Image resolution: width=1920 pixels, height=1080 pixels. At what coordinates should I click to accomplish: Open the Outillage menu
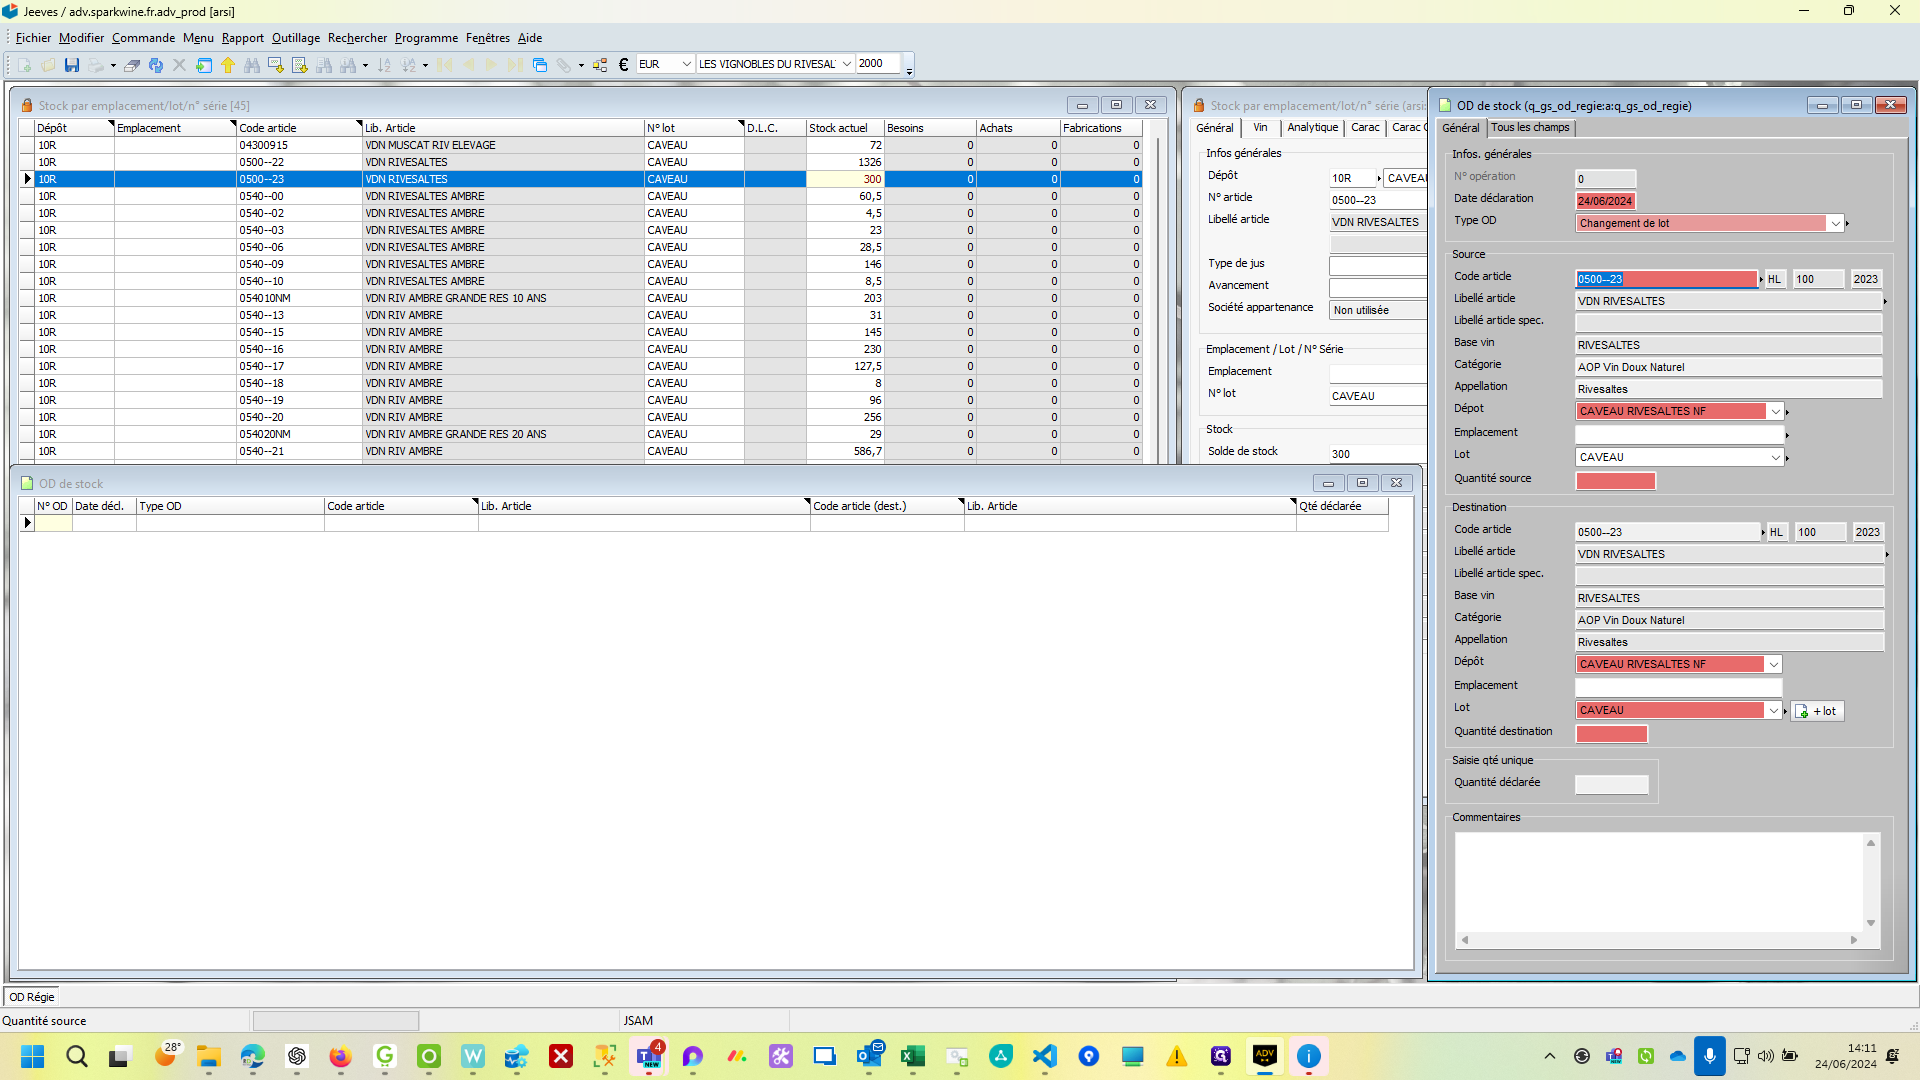tap(296, 38)
